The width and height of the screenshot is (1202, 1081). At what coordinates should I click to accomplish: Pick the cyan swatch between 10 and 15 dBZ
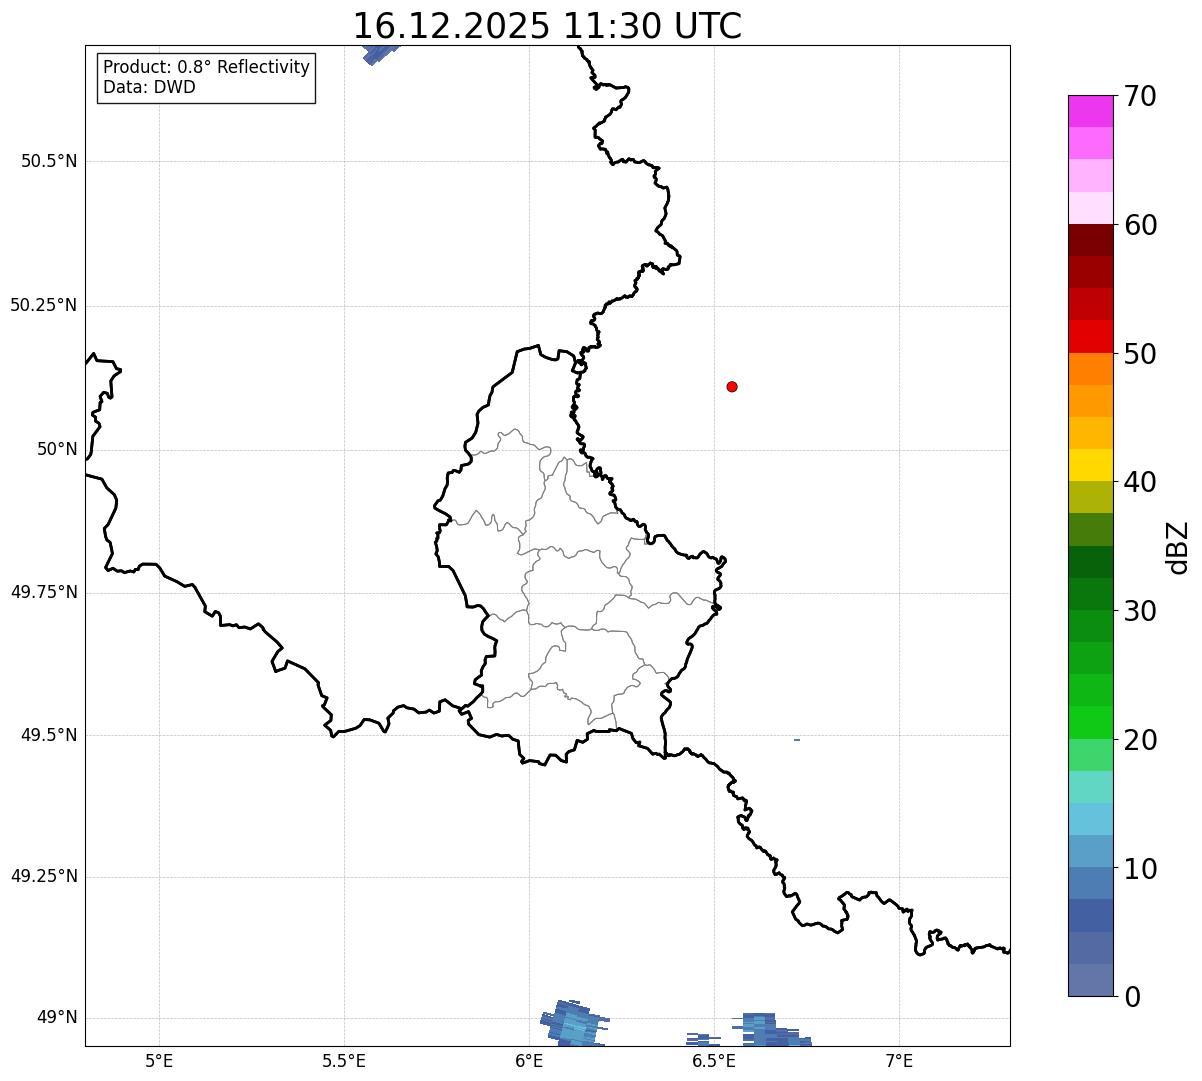pos(1090,819)
